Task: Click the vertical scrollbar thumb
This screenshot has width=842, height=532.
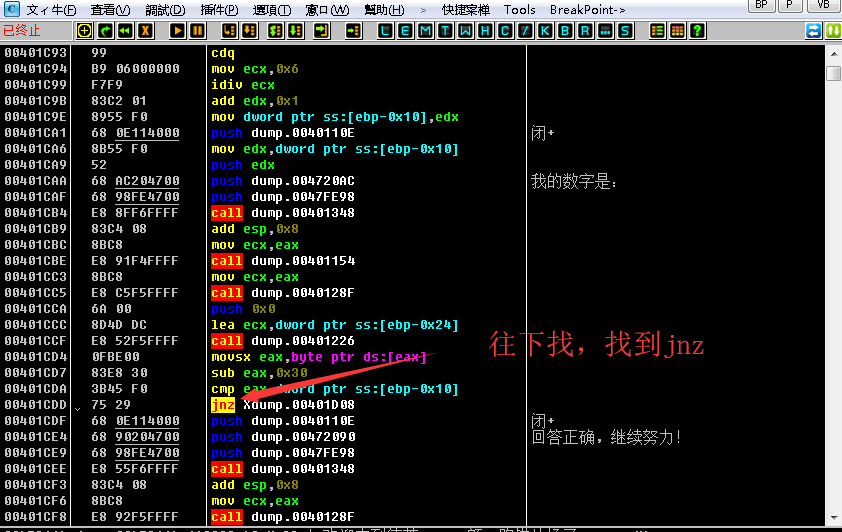Action: 833,73
